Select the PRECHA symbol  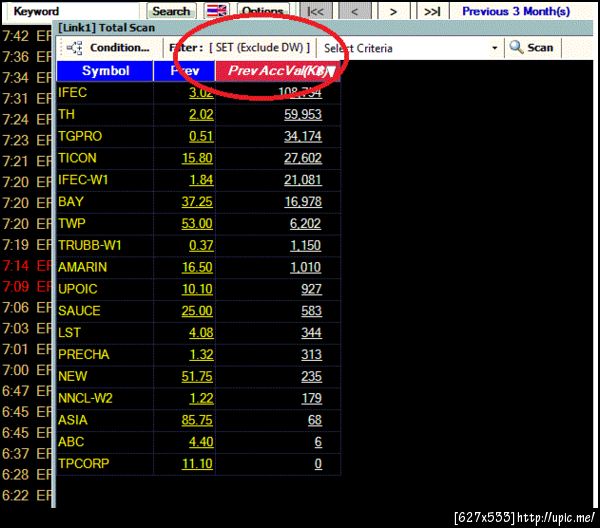[x=84, y=354]
